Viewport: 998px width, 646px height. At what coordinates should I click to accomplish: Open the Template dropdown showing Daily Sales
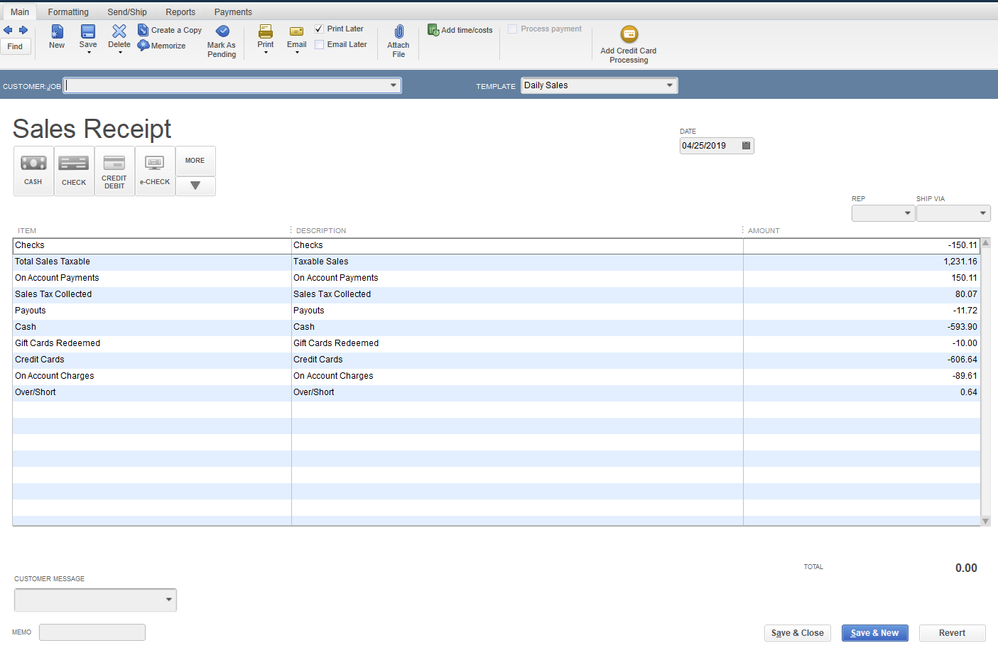click(669, 86)
